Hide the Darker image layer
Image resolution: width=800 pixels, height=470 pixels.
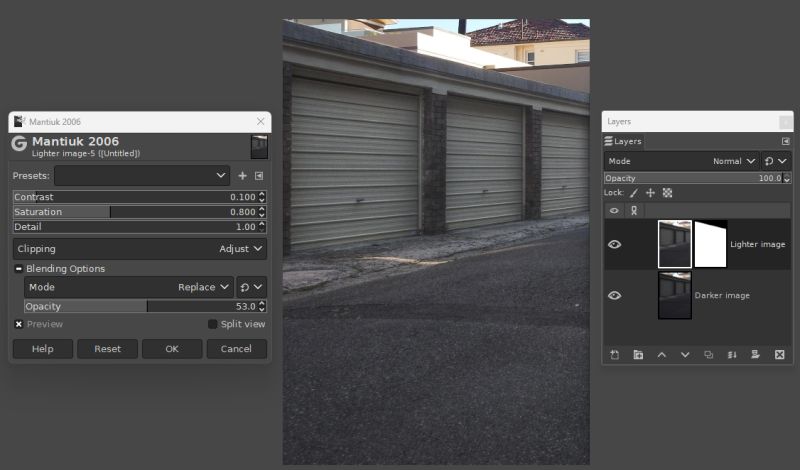[x=614, y=295]
